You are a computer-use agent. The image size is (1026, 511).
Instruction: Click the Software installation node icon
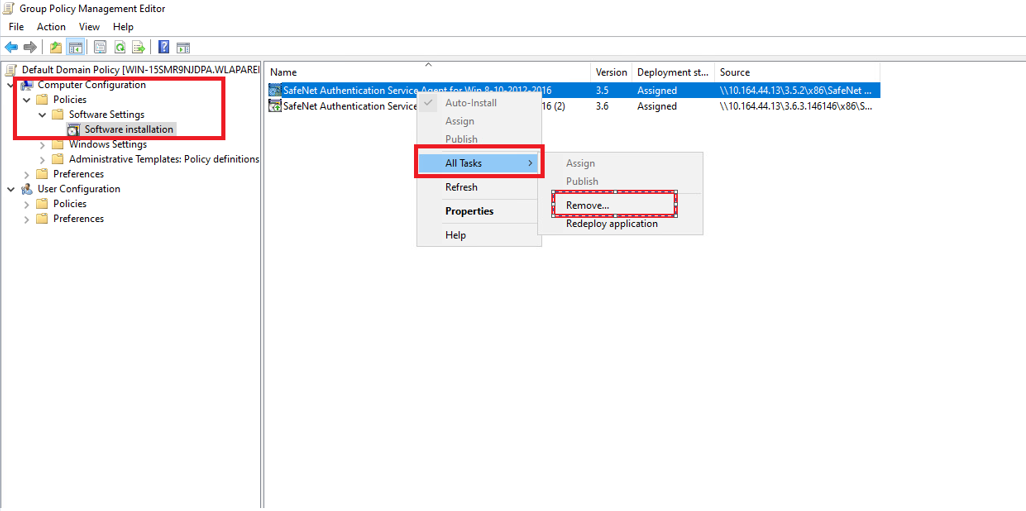click(73, 130)
